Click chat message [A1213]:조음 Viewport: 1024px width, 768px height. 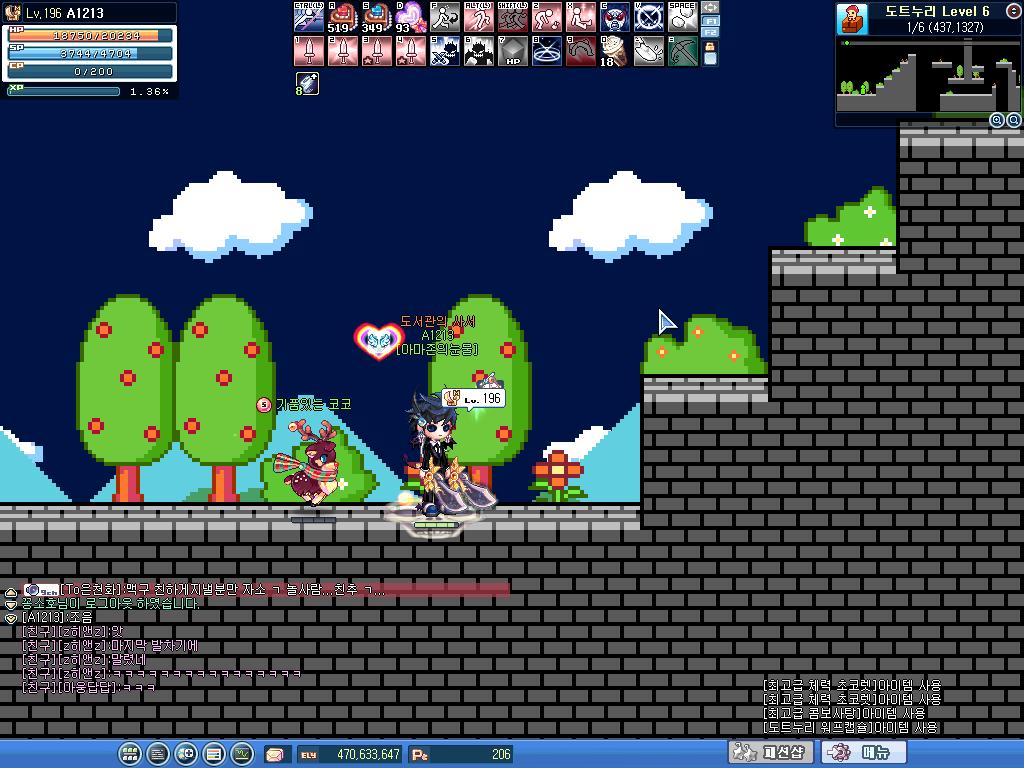click(x=57, y=617)
